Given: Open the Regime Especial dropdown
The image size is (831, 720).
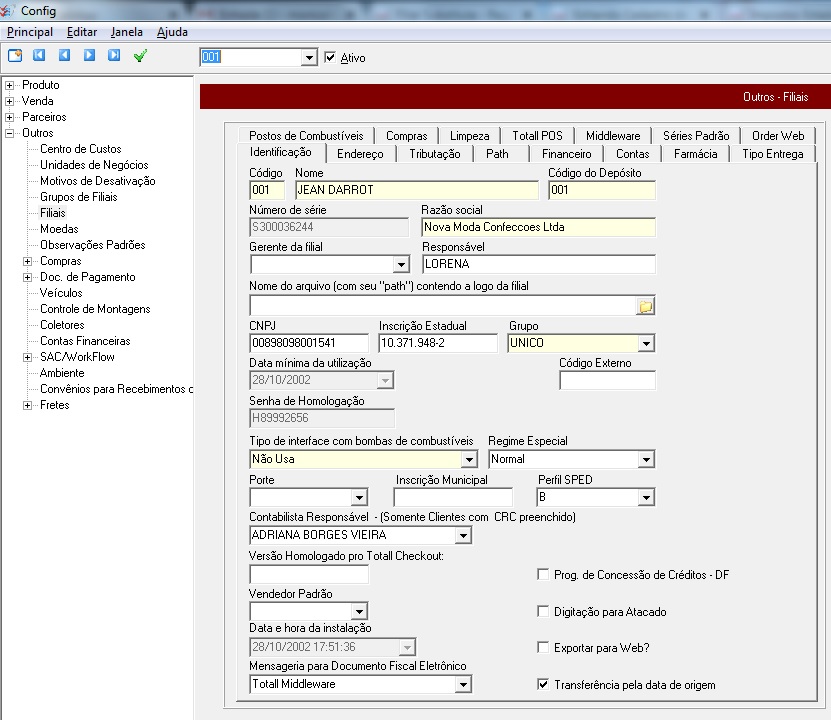Looking at the screenshot, I should [x=646, y=460].
